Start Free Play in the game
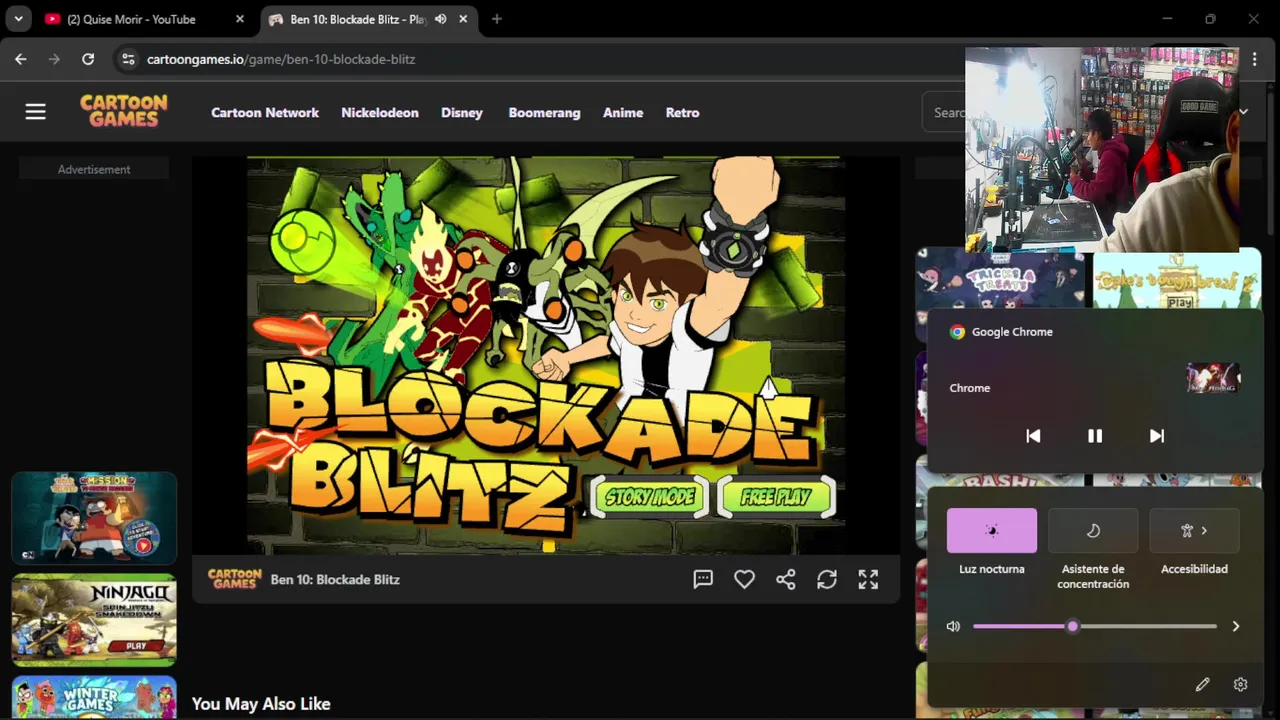Screen dimensions: 1280x720 776,497
